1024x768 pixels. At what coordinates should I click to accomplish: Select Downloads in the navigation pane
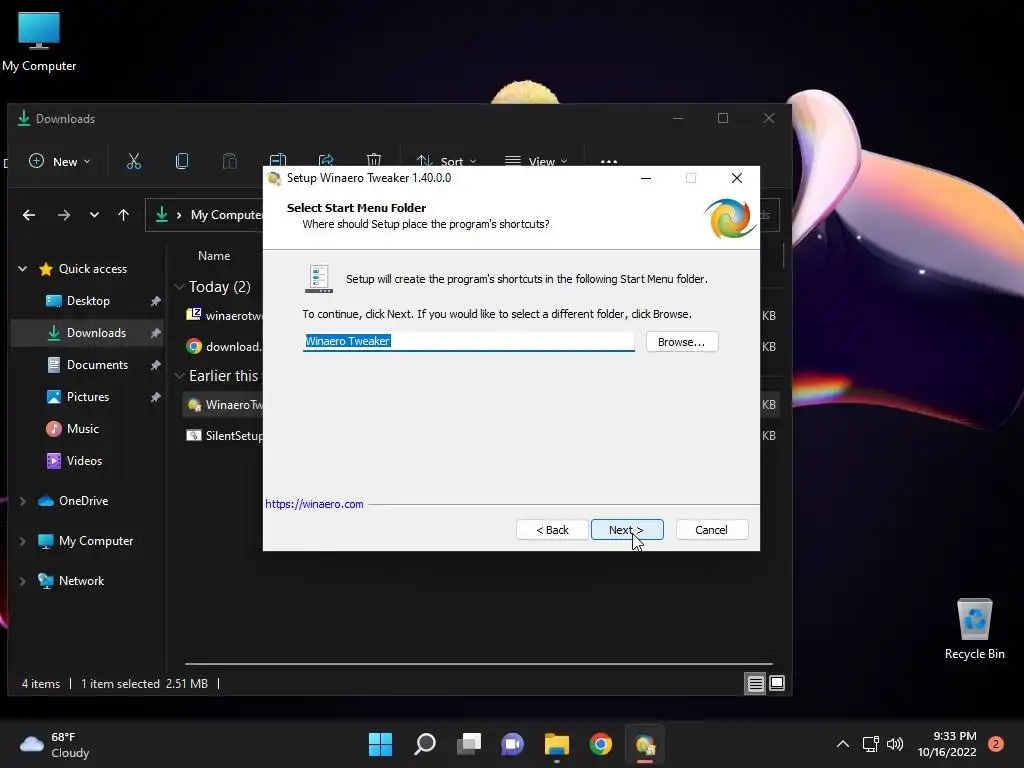pyautogui.click(x=88, y=333)
